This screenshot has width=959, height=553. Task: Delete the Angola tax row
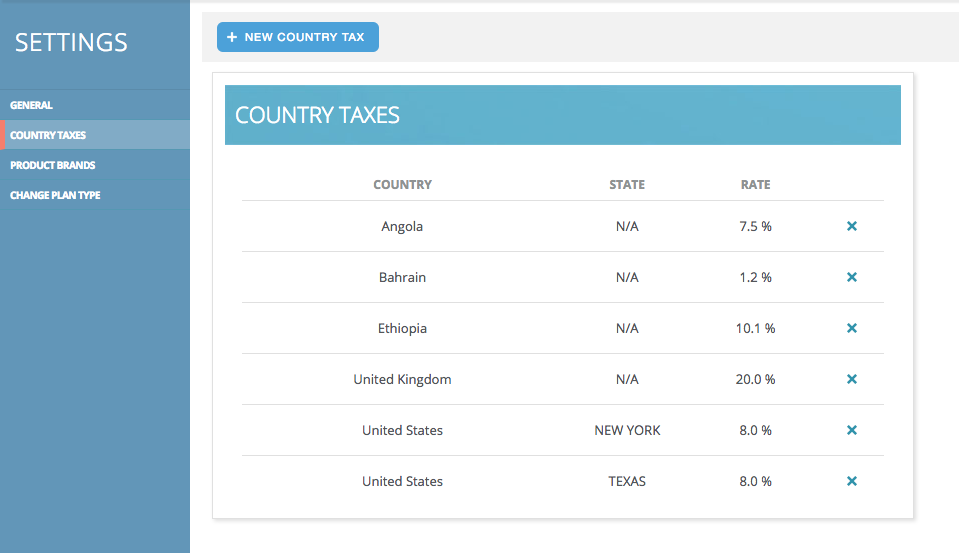[851, 226]
